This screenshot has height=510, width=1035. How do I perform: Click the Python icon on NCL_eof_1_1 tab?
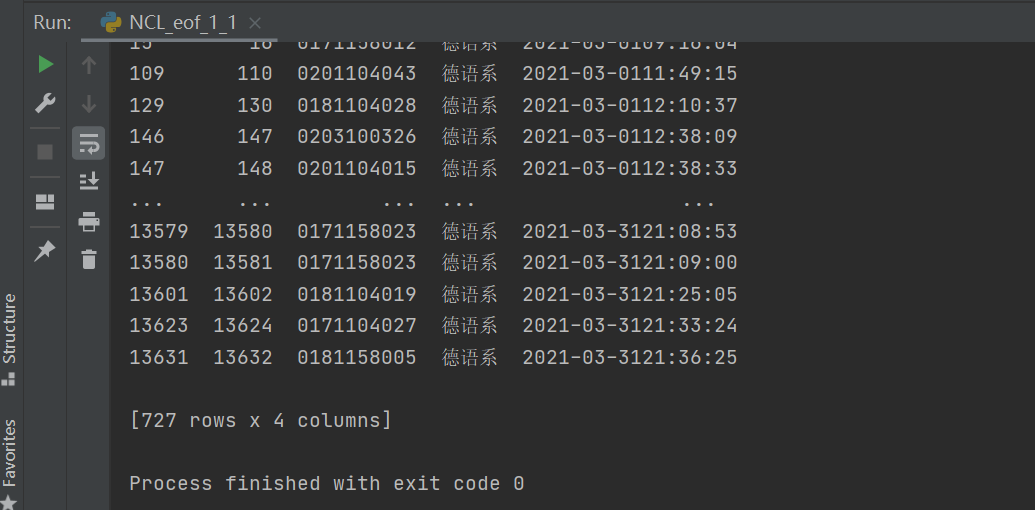(111, 23)
